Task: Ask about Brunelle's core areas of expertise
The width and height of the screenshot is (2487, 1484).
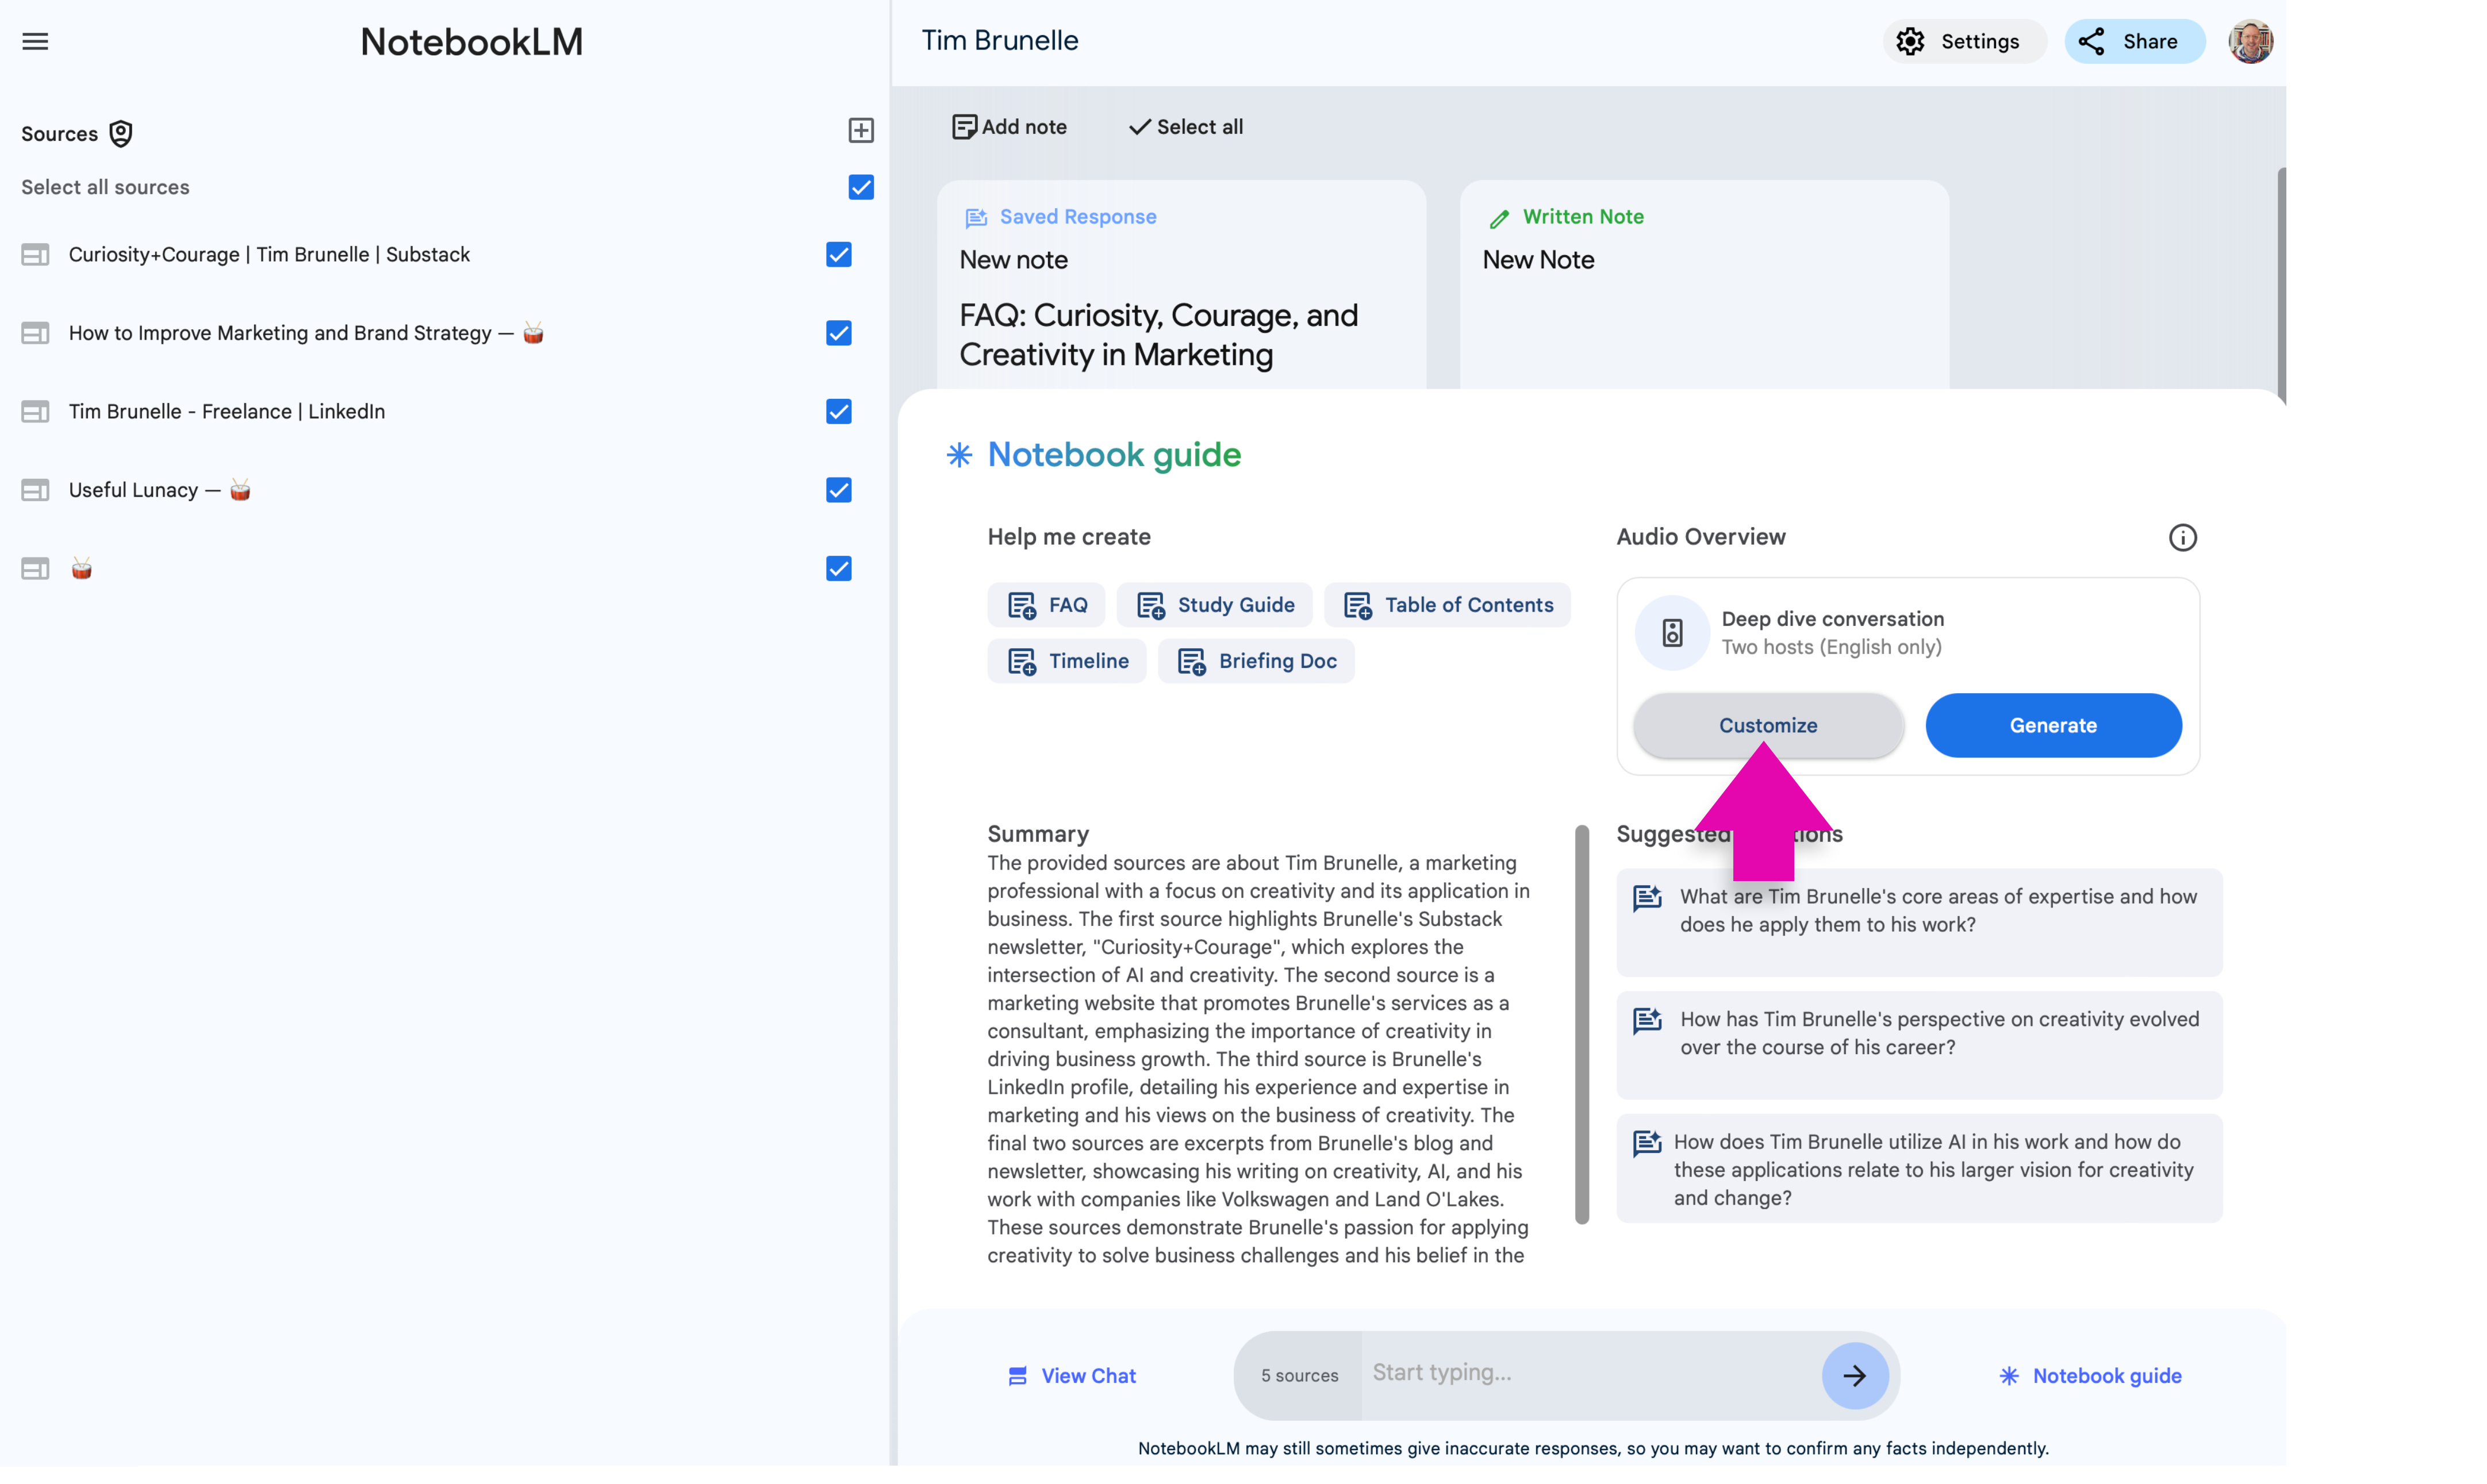Action: click(x=1919, y=922)
